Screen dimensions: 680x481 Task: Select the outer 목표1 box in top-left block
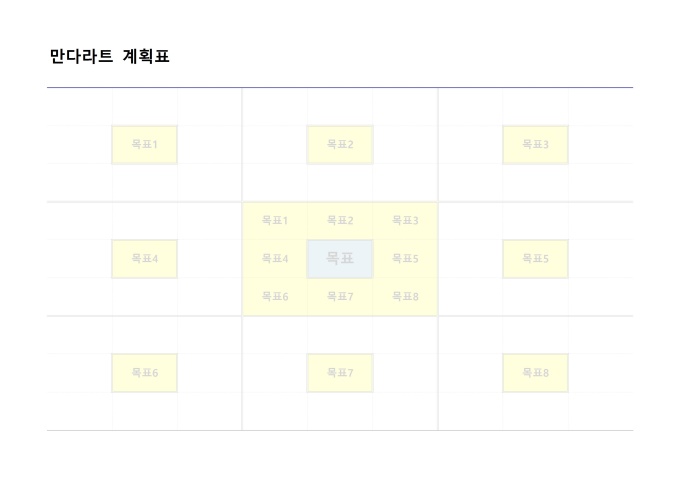(144, 145)
